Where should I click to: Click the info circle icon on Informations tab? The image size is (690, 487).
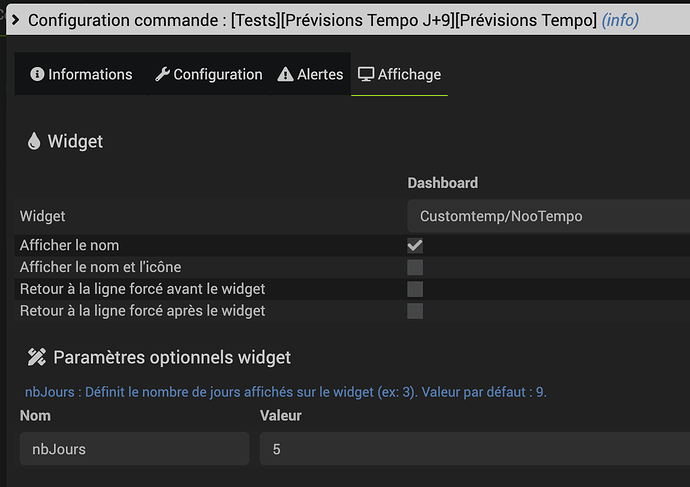click(37, 75)
